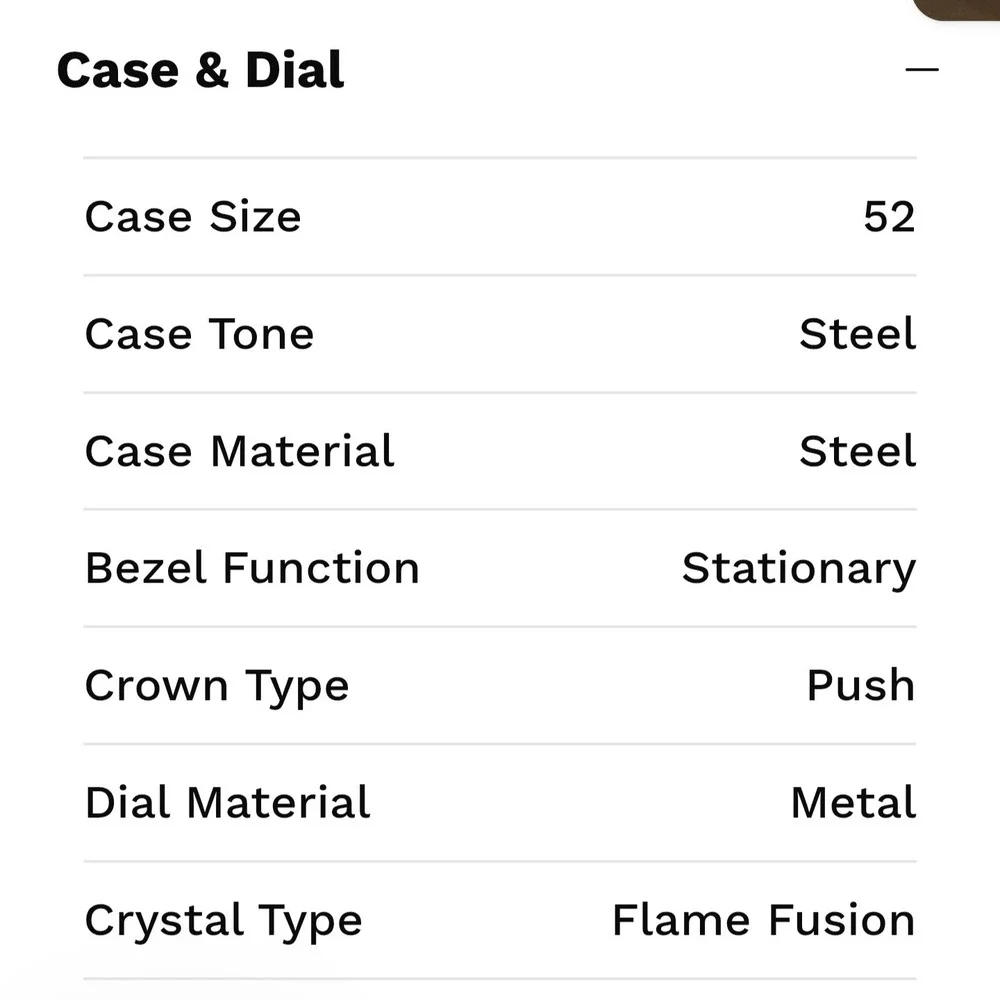Screen dimensions: 1000x1000
Task: Click the Push crown type value
Action: coord(861,685)
